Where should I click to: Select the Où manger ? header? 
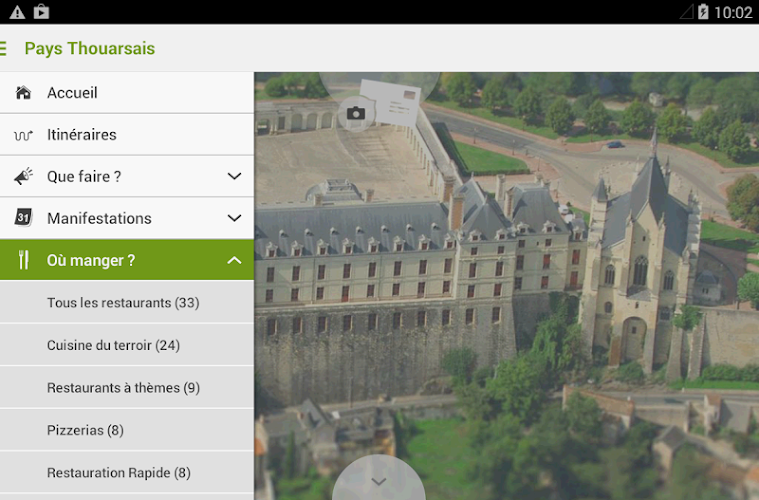127,260
